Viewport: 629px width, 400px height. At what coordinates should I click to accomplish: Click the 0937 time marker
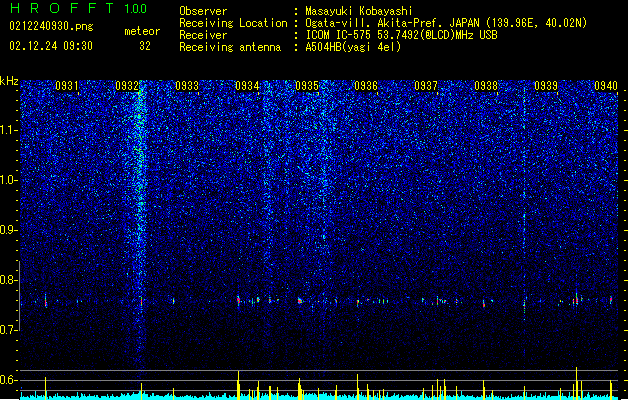[x=426, y=86]
